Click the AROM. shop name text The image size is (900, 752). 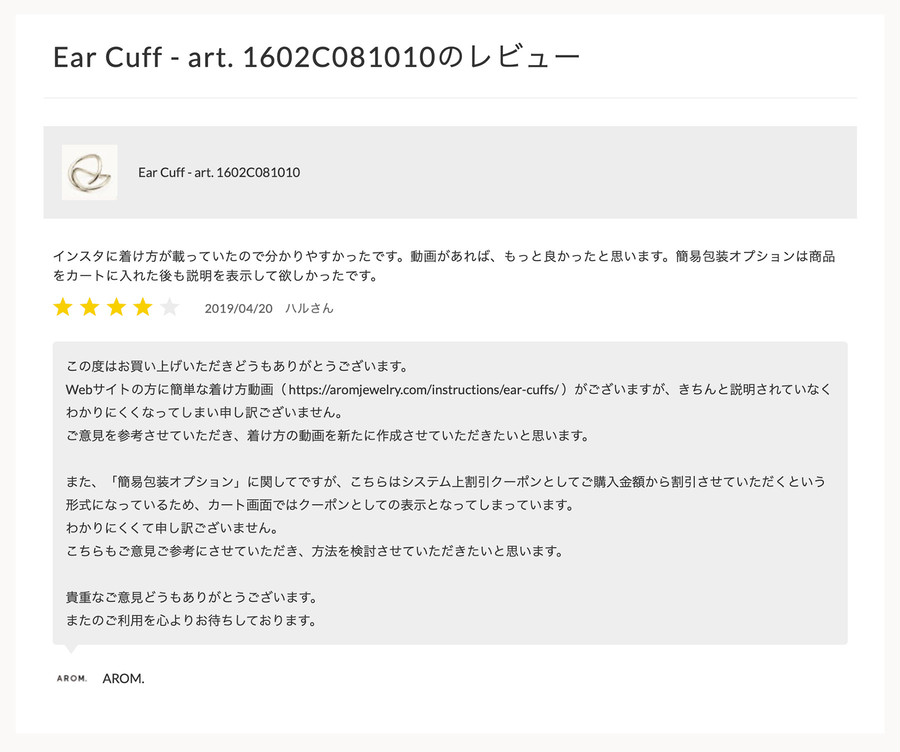coord(123,679)
